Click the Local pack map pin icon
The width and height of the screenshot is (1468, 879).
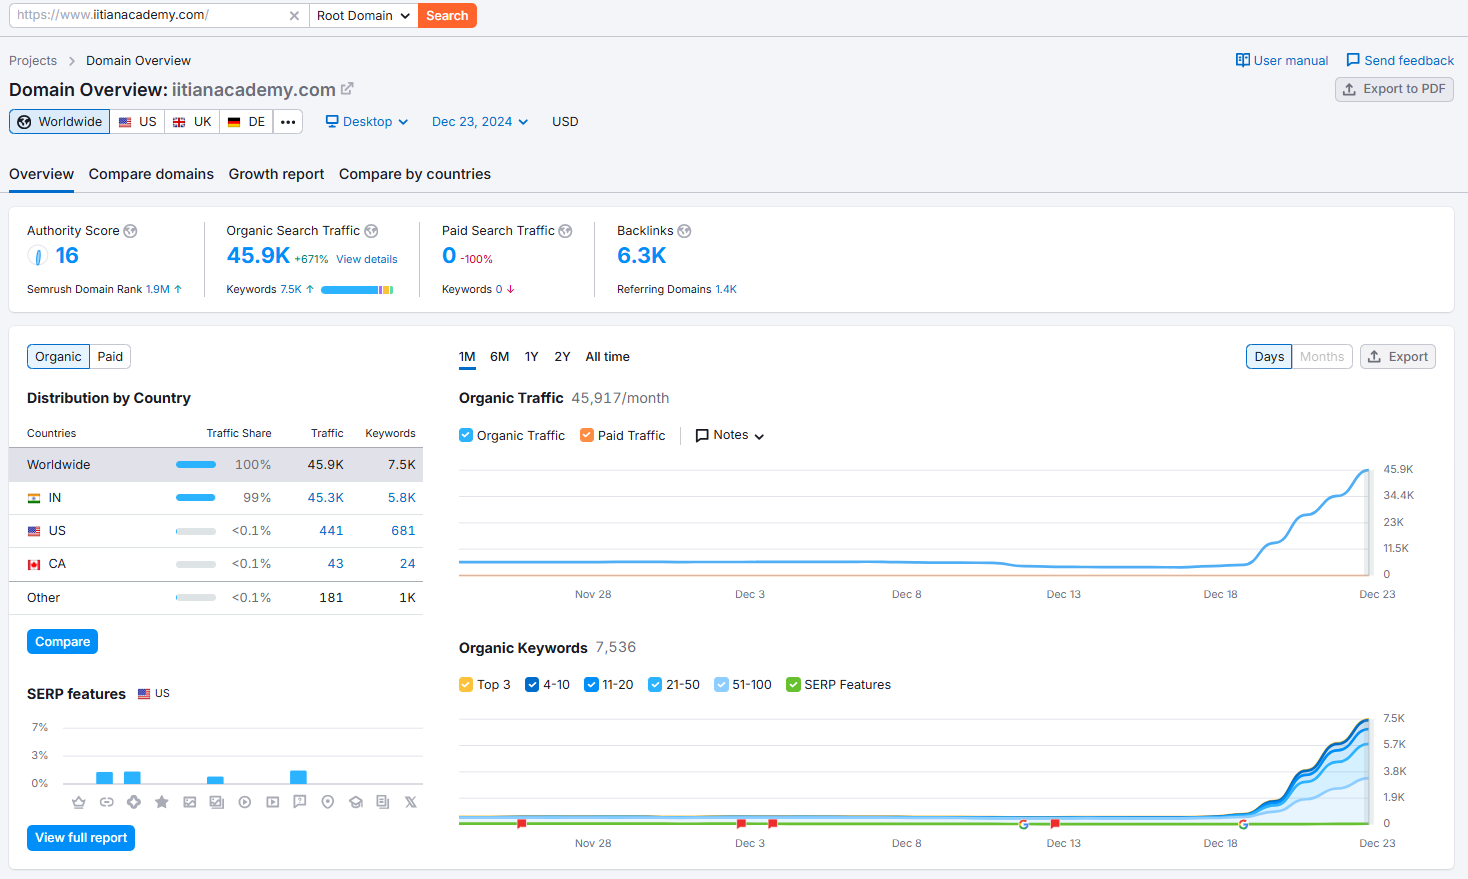[327, 802]
